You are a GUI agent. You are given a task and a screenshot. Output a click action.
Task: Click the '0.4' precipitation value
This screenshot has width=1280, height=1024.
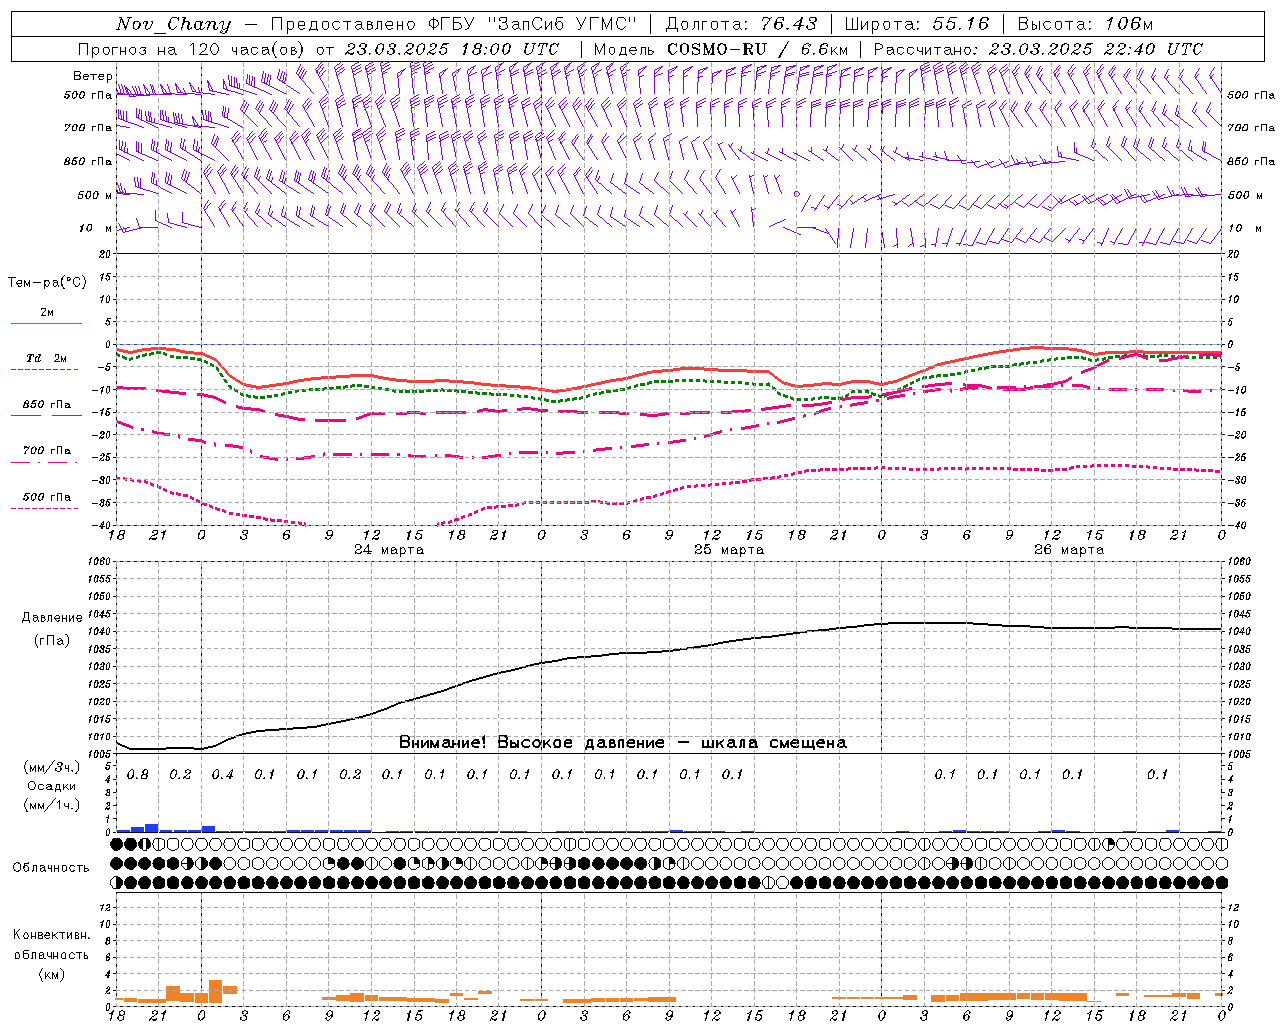pyautogui.click(x=223, y=775)
